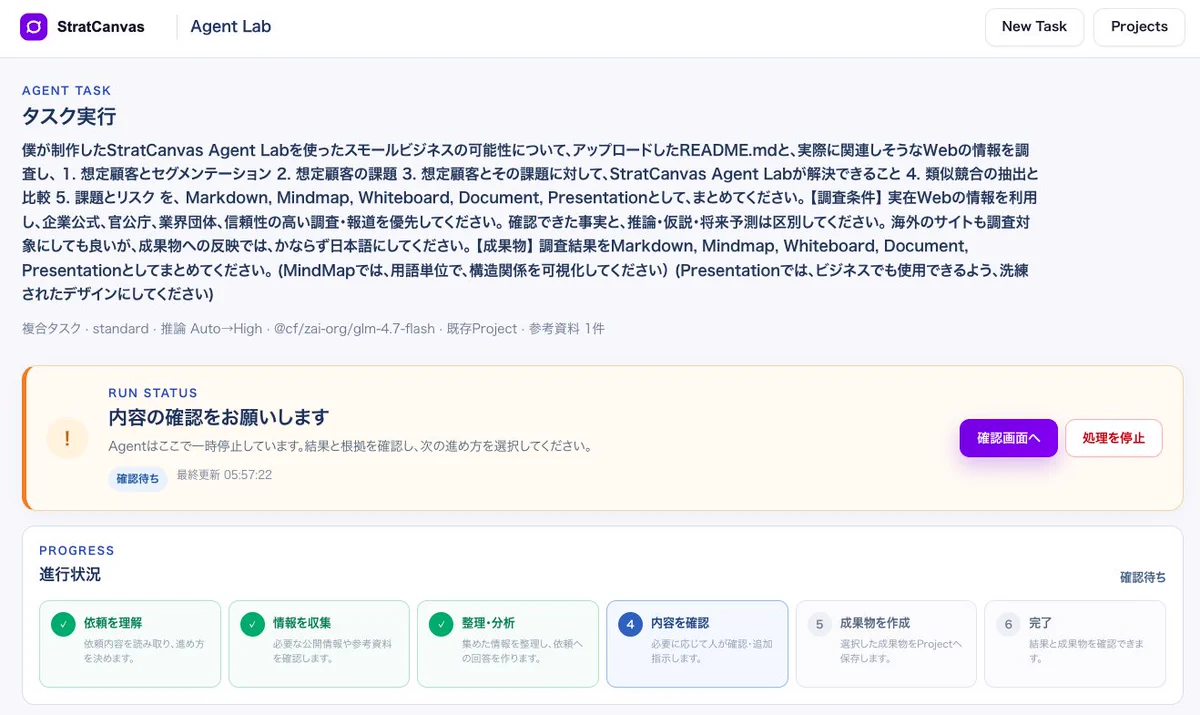Click the StratCanvas purple logo icon
1200x715 pixels.
[x=34, y=27]
